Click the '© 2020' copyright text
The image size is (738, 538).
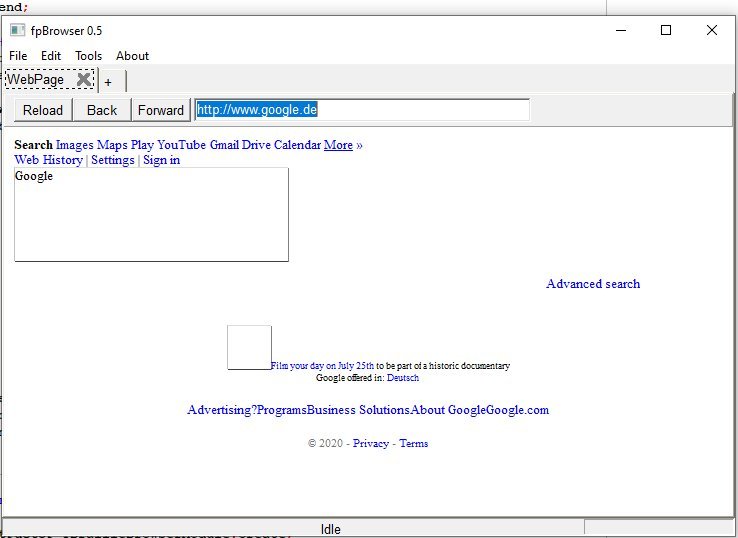[x=325, y=443]
